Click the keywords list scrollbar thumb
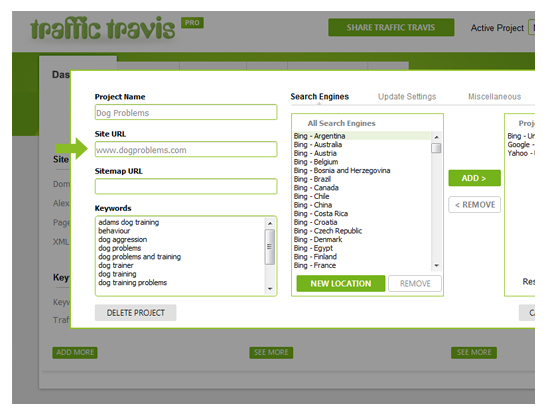 (270, 247)
